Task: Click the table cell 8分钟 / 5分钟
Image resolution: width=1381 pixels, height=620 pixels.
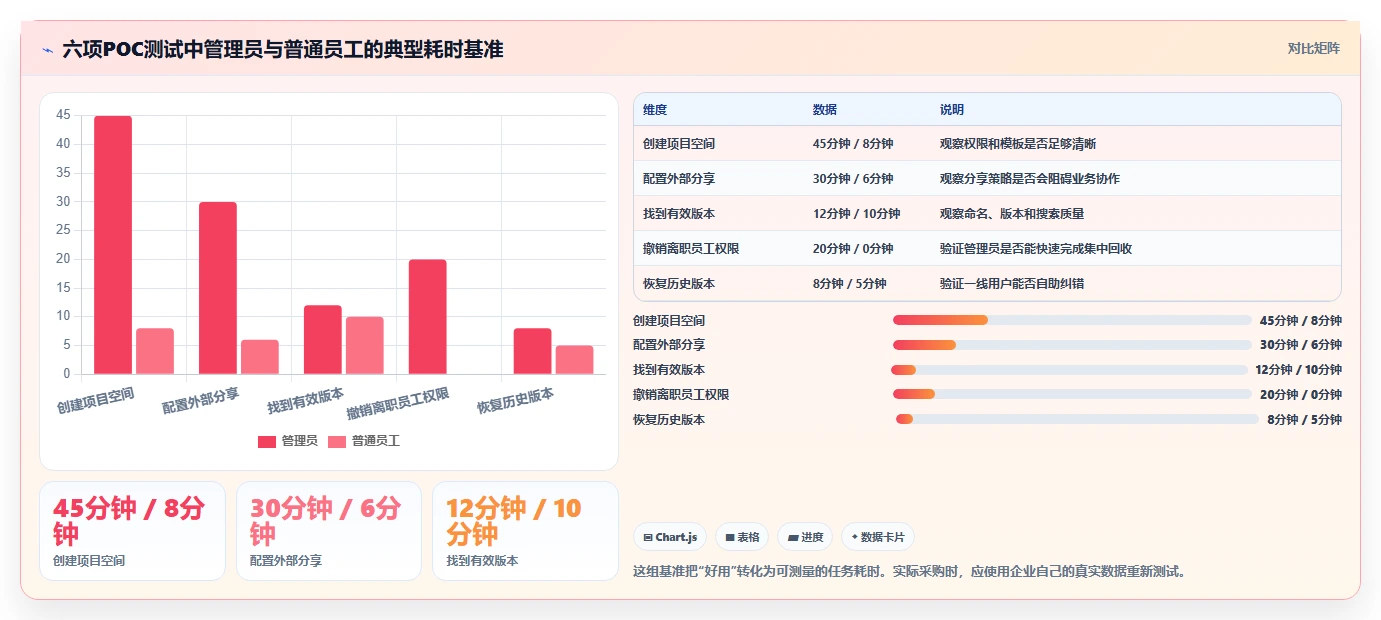Action: (850, 284)
